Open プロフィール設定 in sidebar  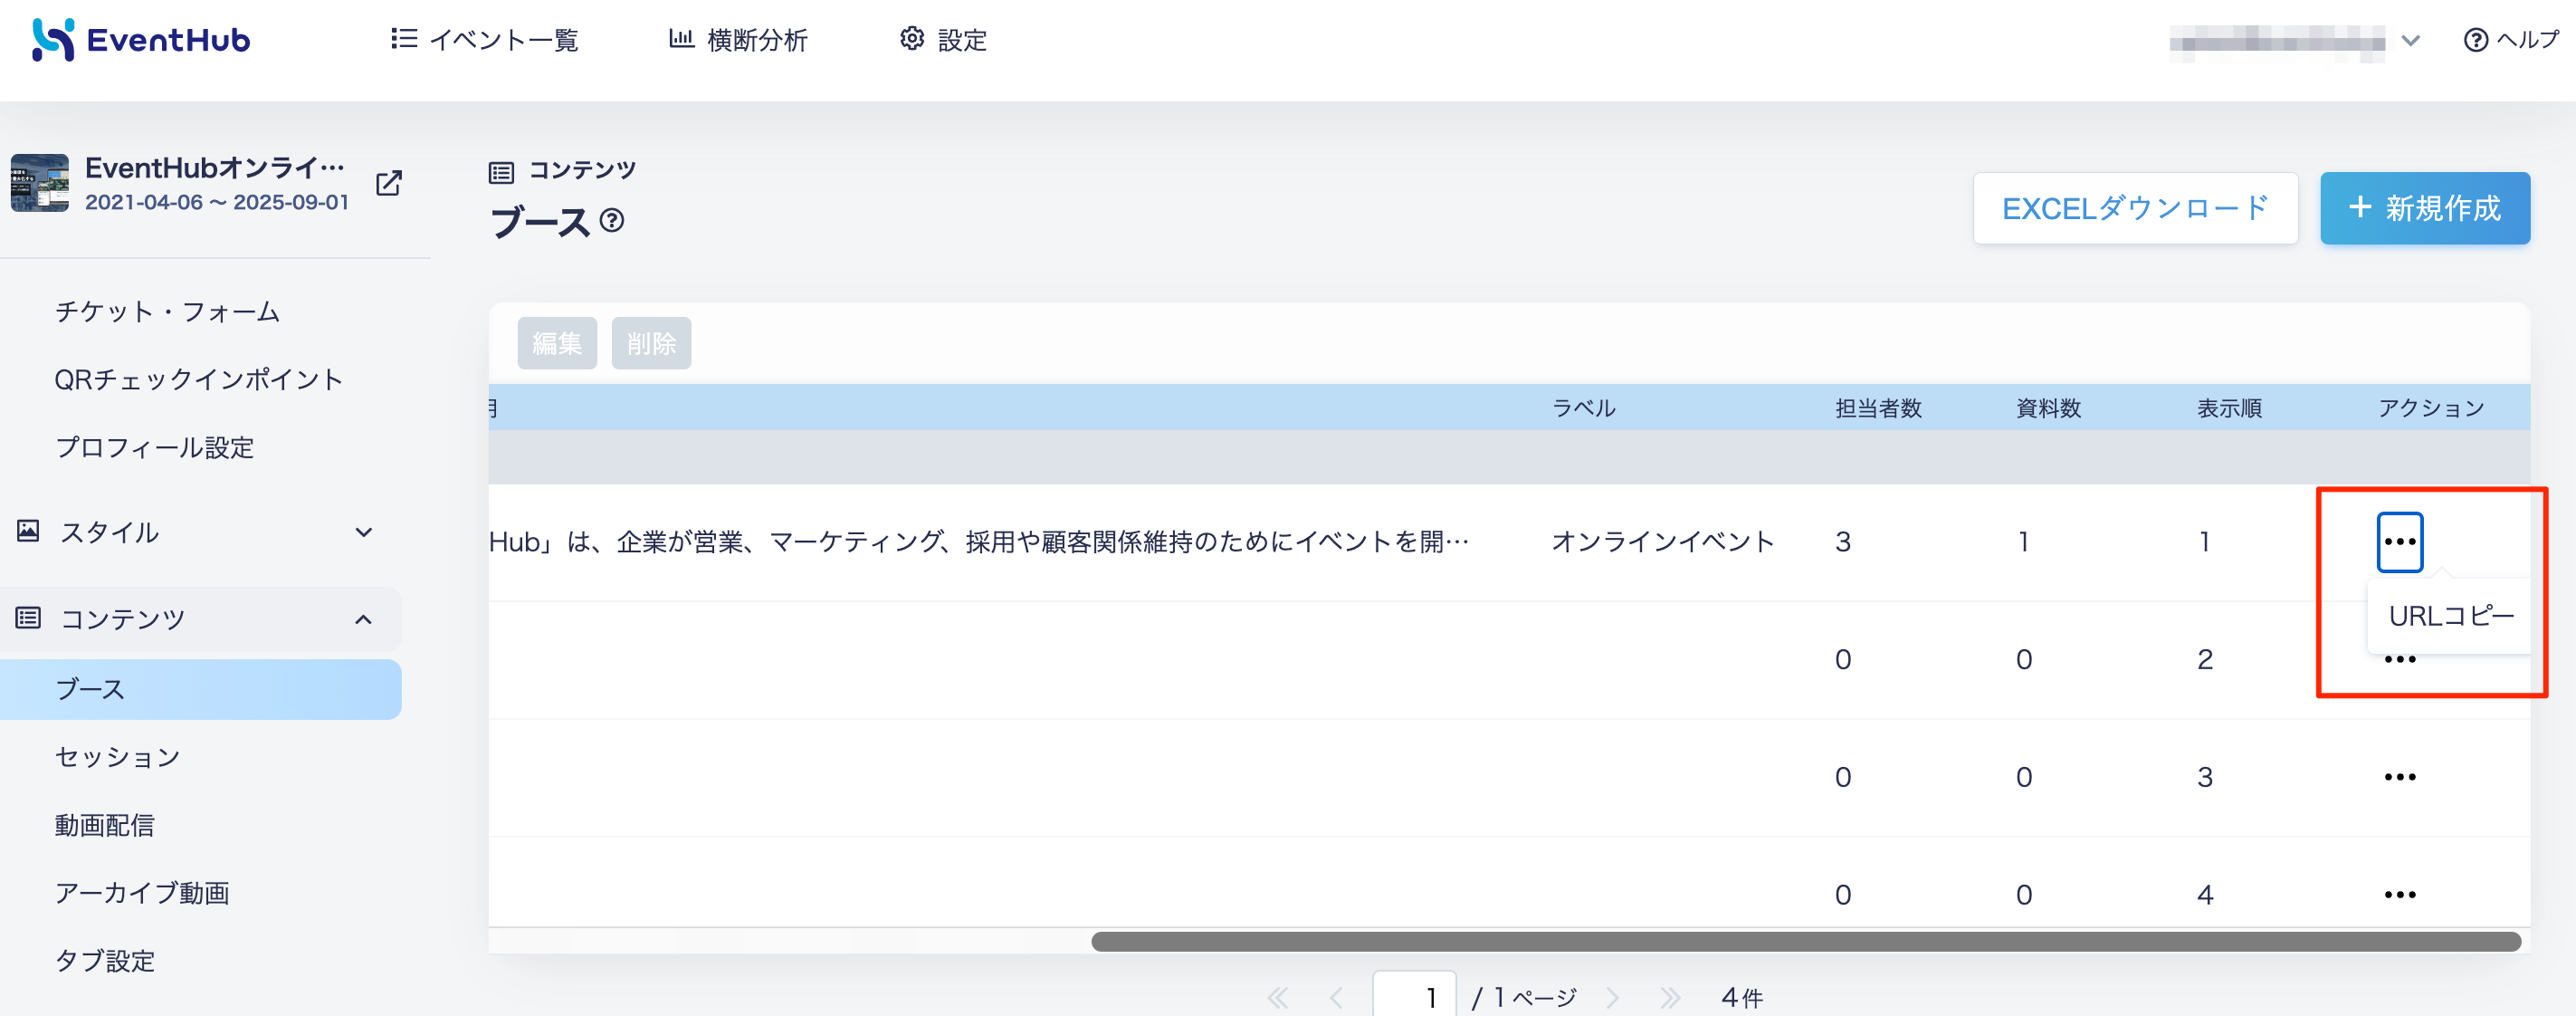click(x=155, y=447)
